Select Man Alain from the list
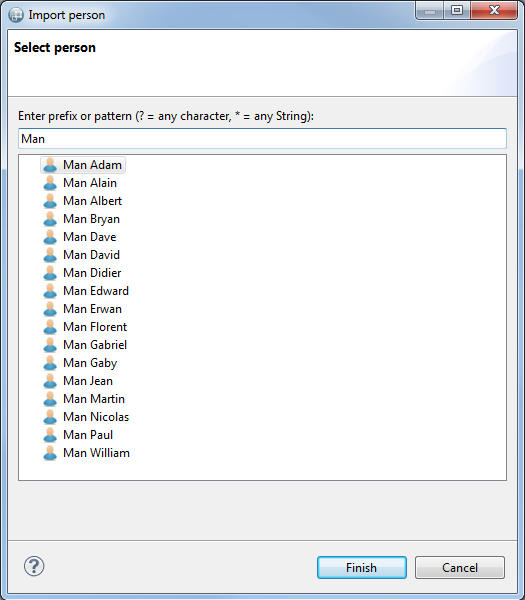525x600 pixels. click(90, 183)
